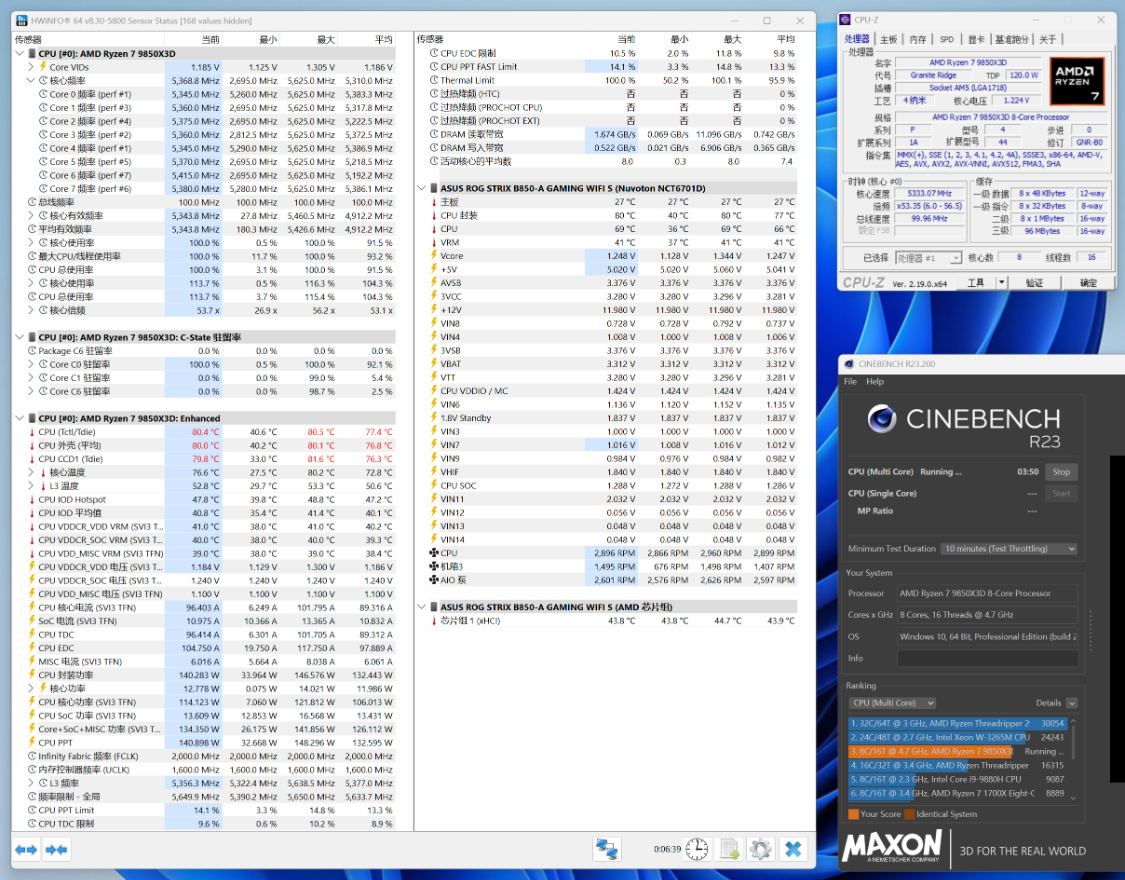
Task: Click the CPU-Z title bar app icon
Action: click(x=846, y=20)
